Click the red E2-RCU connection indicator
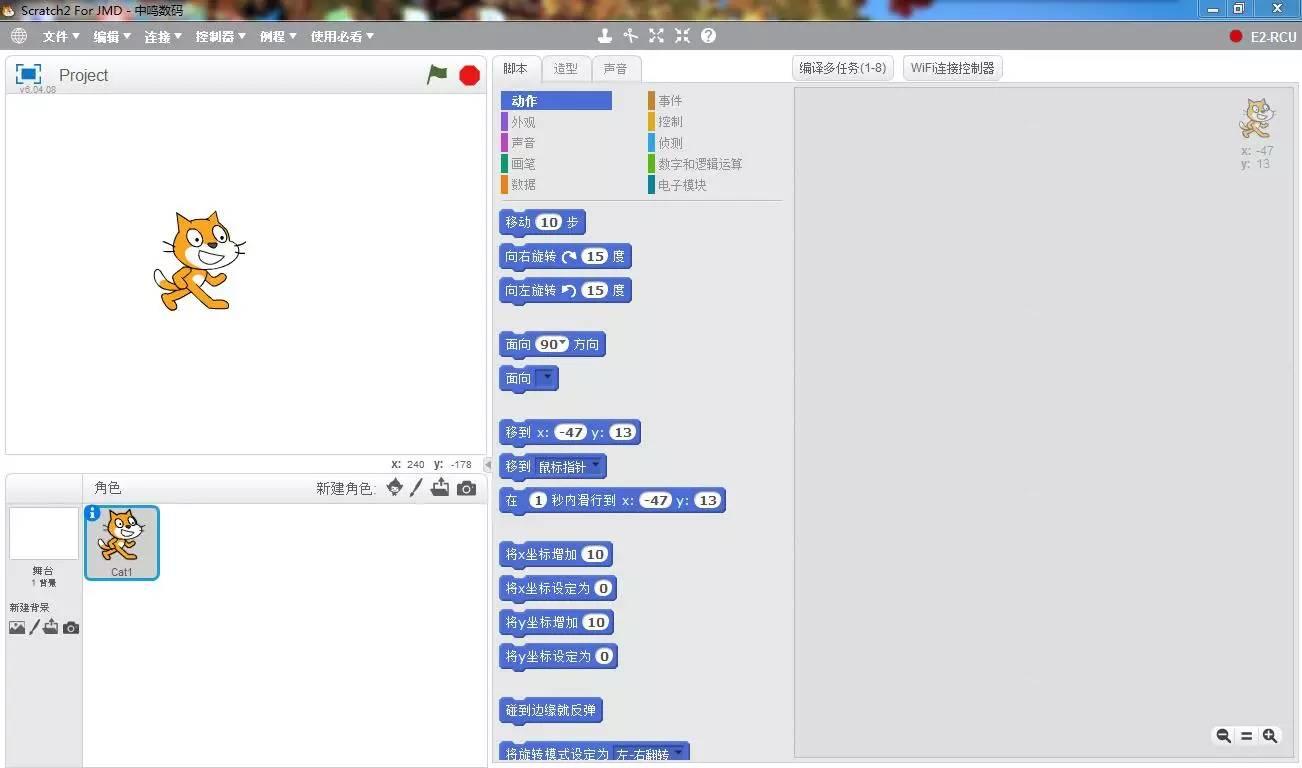 (x=1236, y=36)
